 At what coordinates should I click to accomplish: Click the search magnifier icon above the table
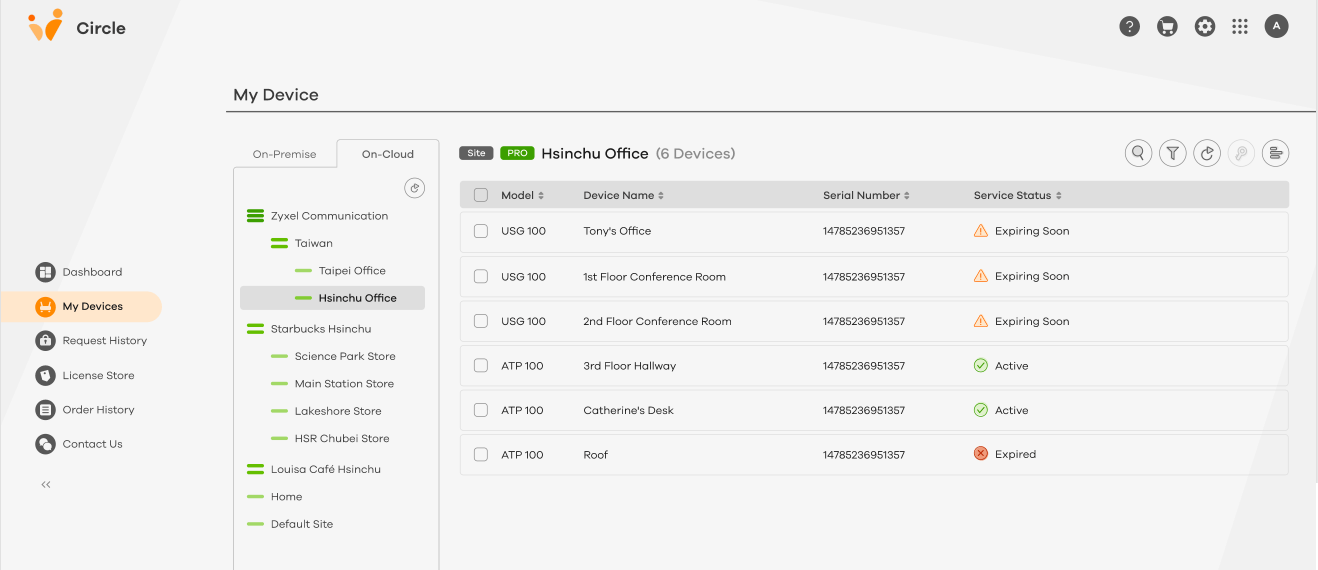click(1138, 153)
